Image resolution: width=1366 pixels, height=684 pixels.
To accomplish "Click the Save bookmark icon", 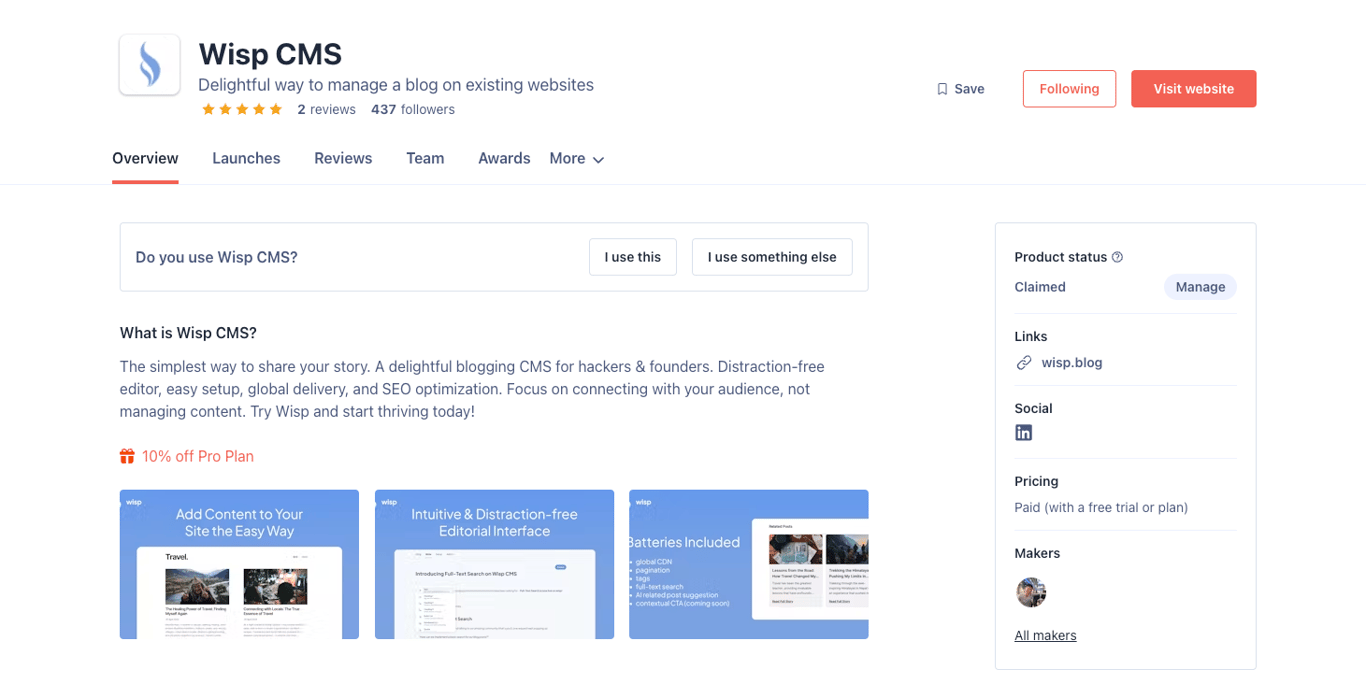I will point(942,89).
